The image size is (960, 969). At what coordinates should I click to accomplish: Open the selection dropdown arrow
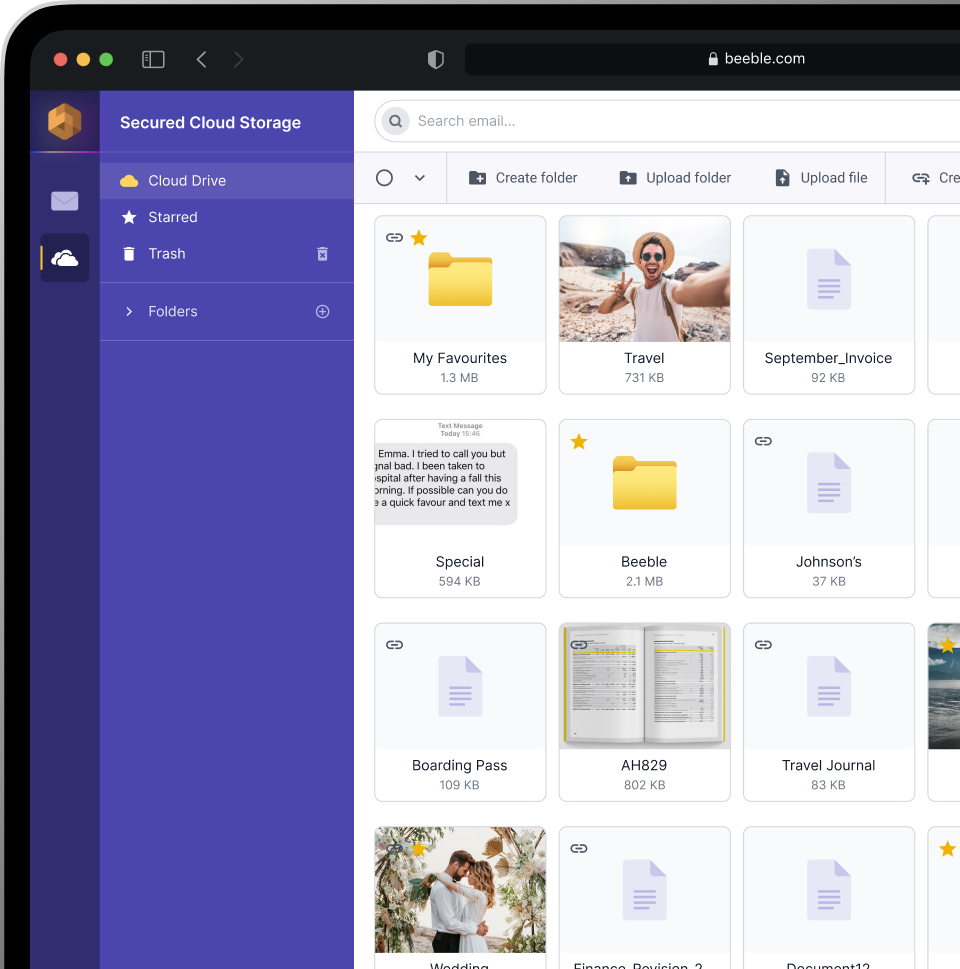420,178
